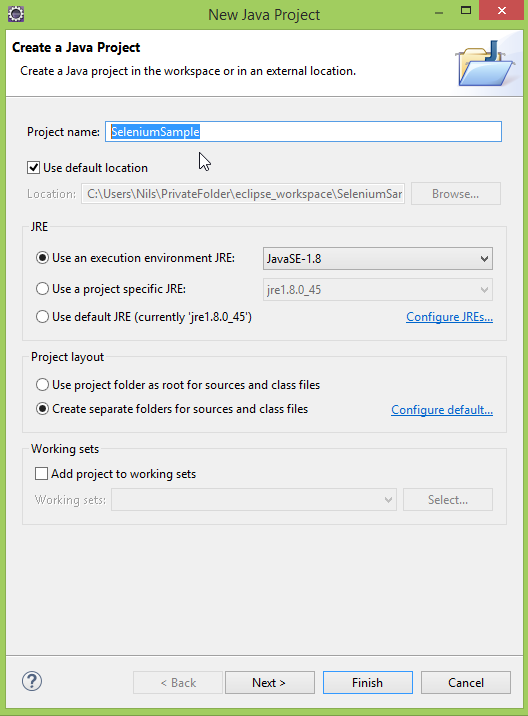The height and width of the screenshot is (716, 528).
Task: Go to next page with Next button
Action: (269, 683)
